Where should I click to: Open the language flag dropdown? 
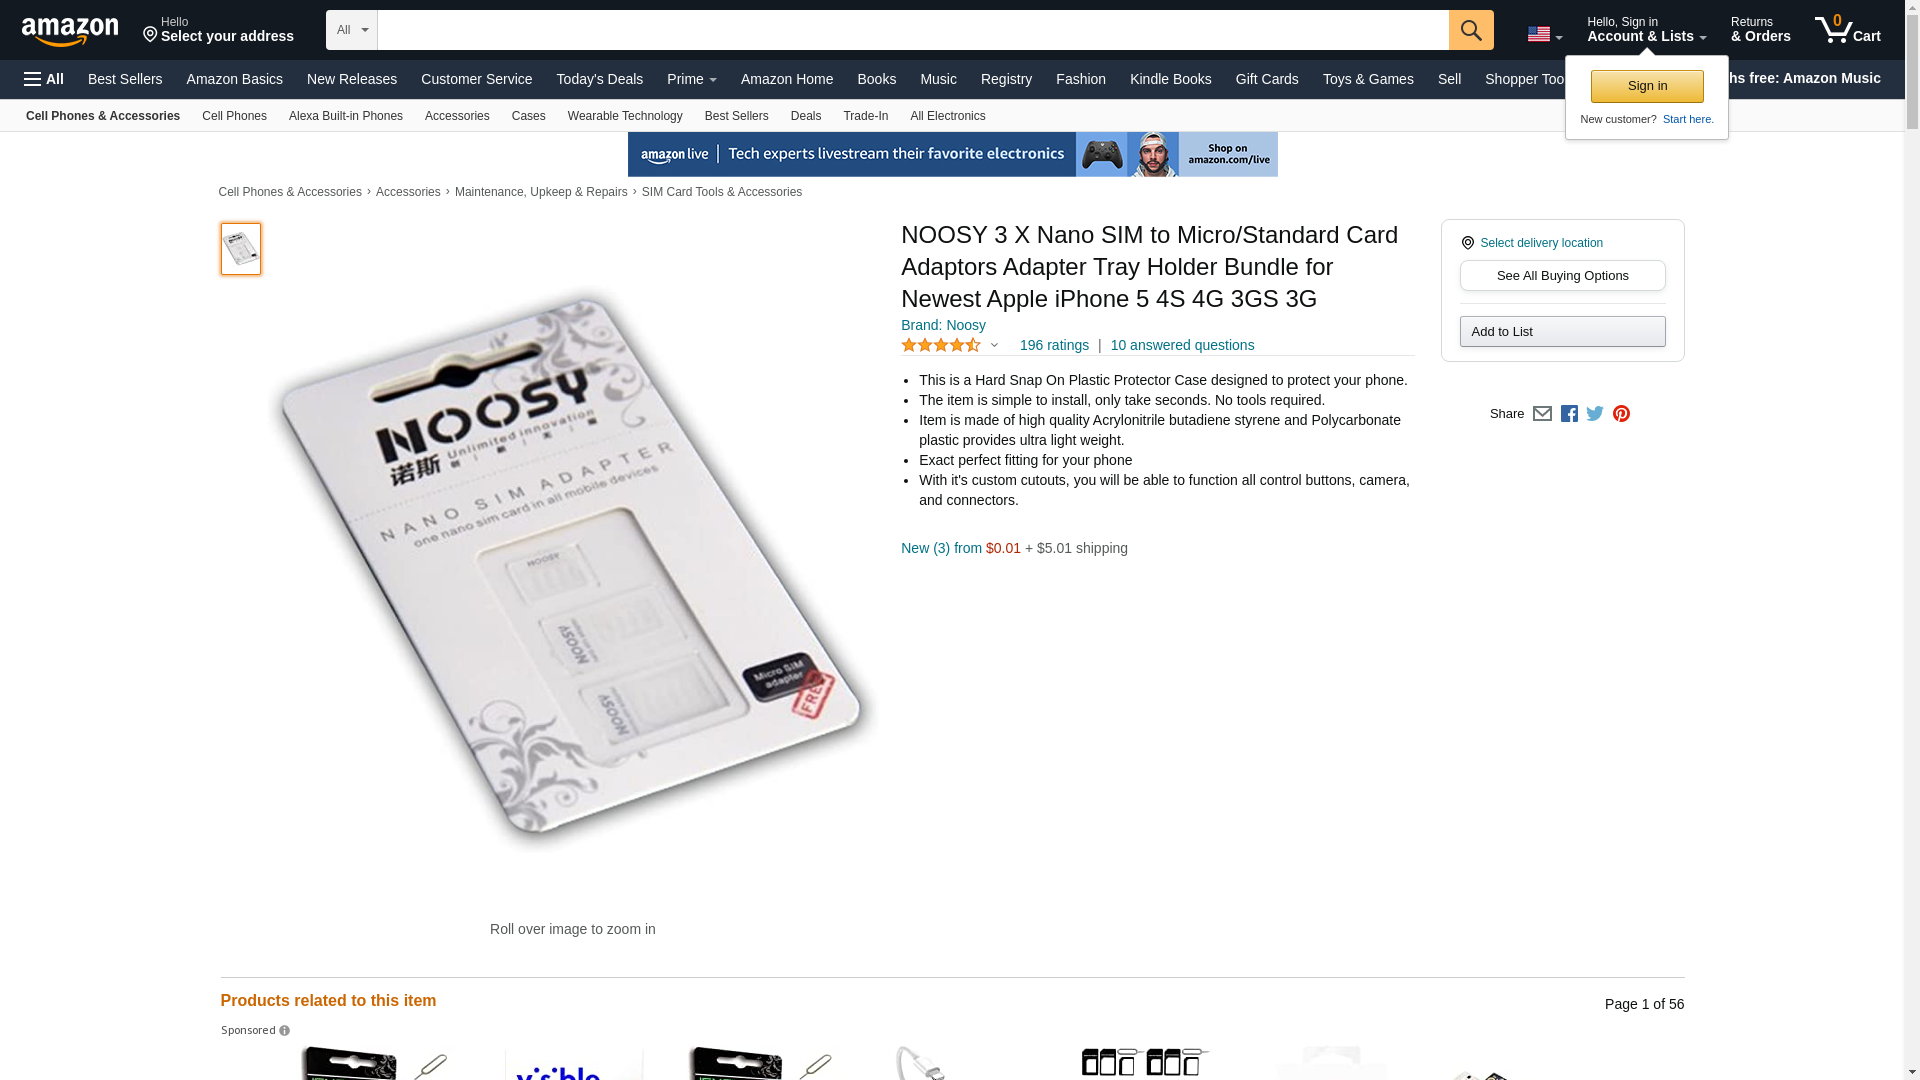[x=1544, y=34]
